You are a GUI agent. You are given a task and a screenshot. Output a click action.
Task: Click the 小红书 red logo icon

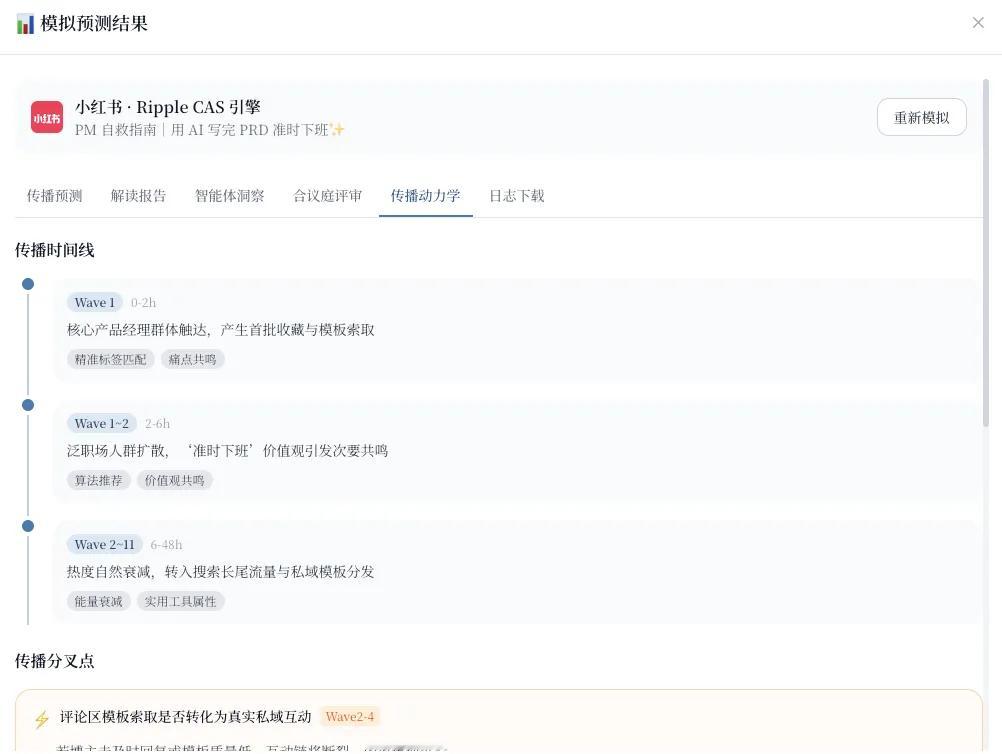[x=47, y=117]
